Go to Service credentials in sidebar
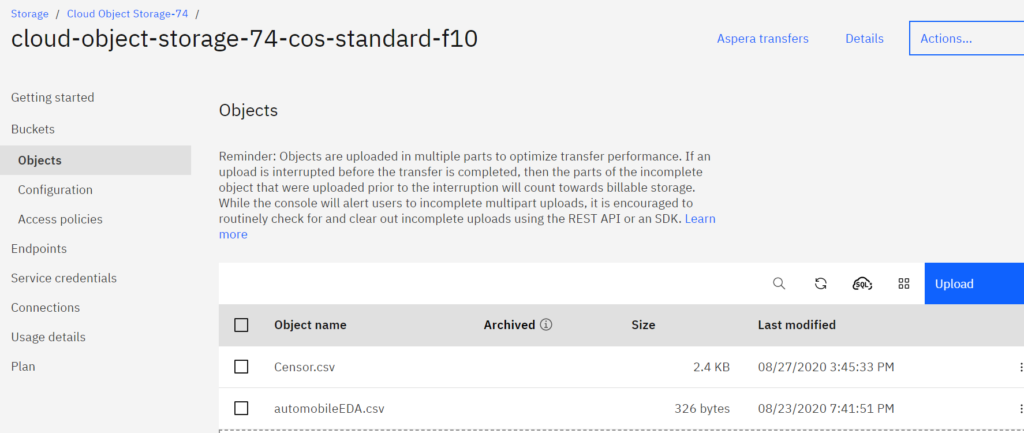The image size is (1024, 433). (x=64, y=278)
